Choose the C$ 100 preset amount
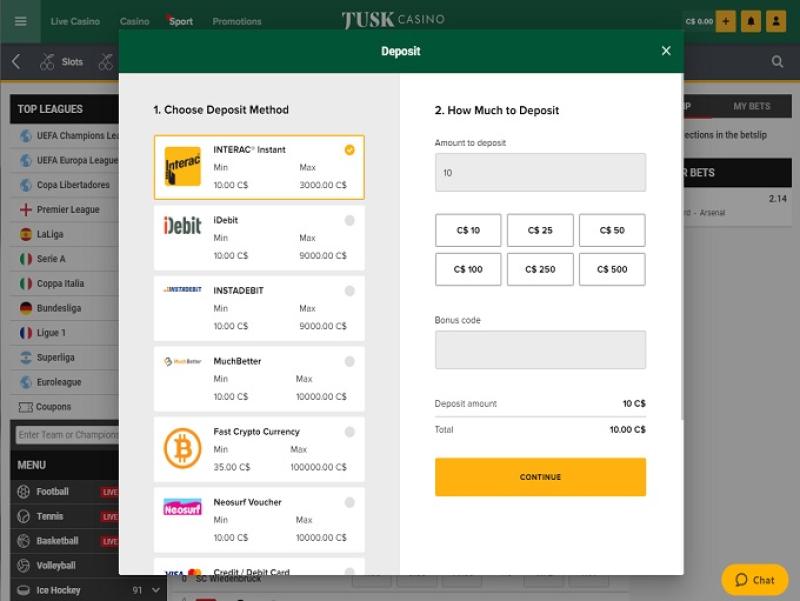The width and height of the screenshot is (800, 601). point(468,269)
